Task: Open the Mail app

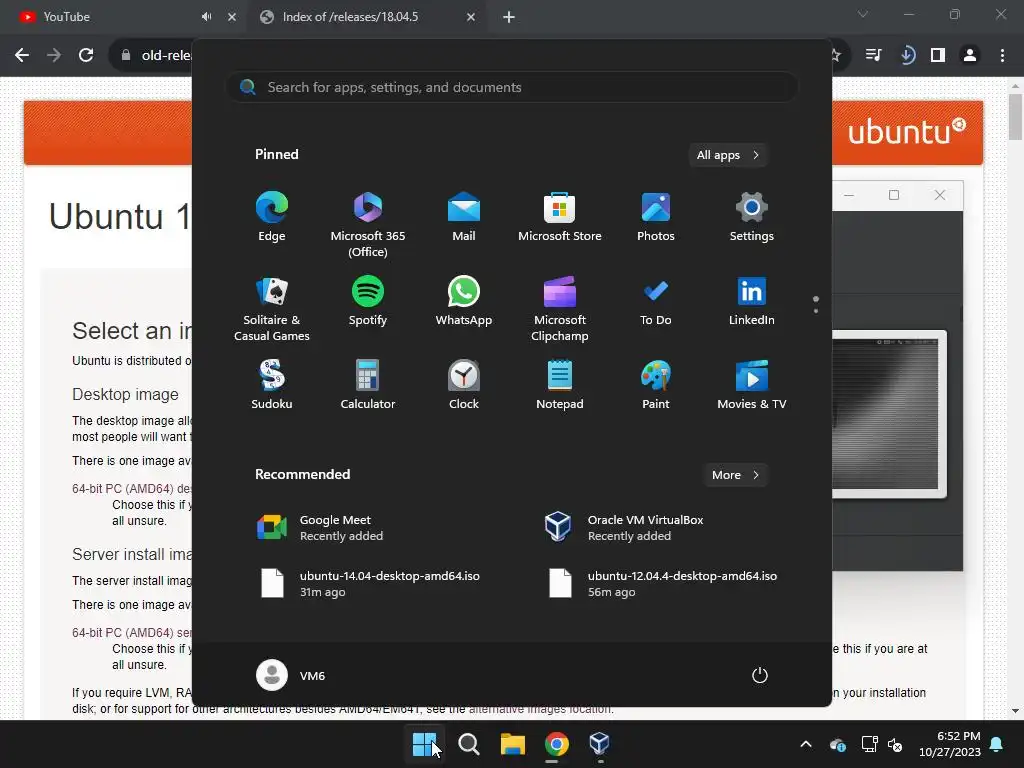Action: 464,217
